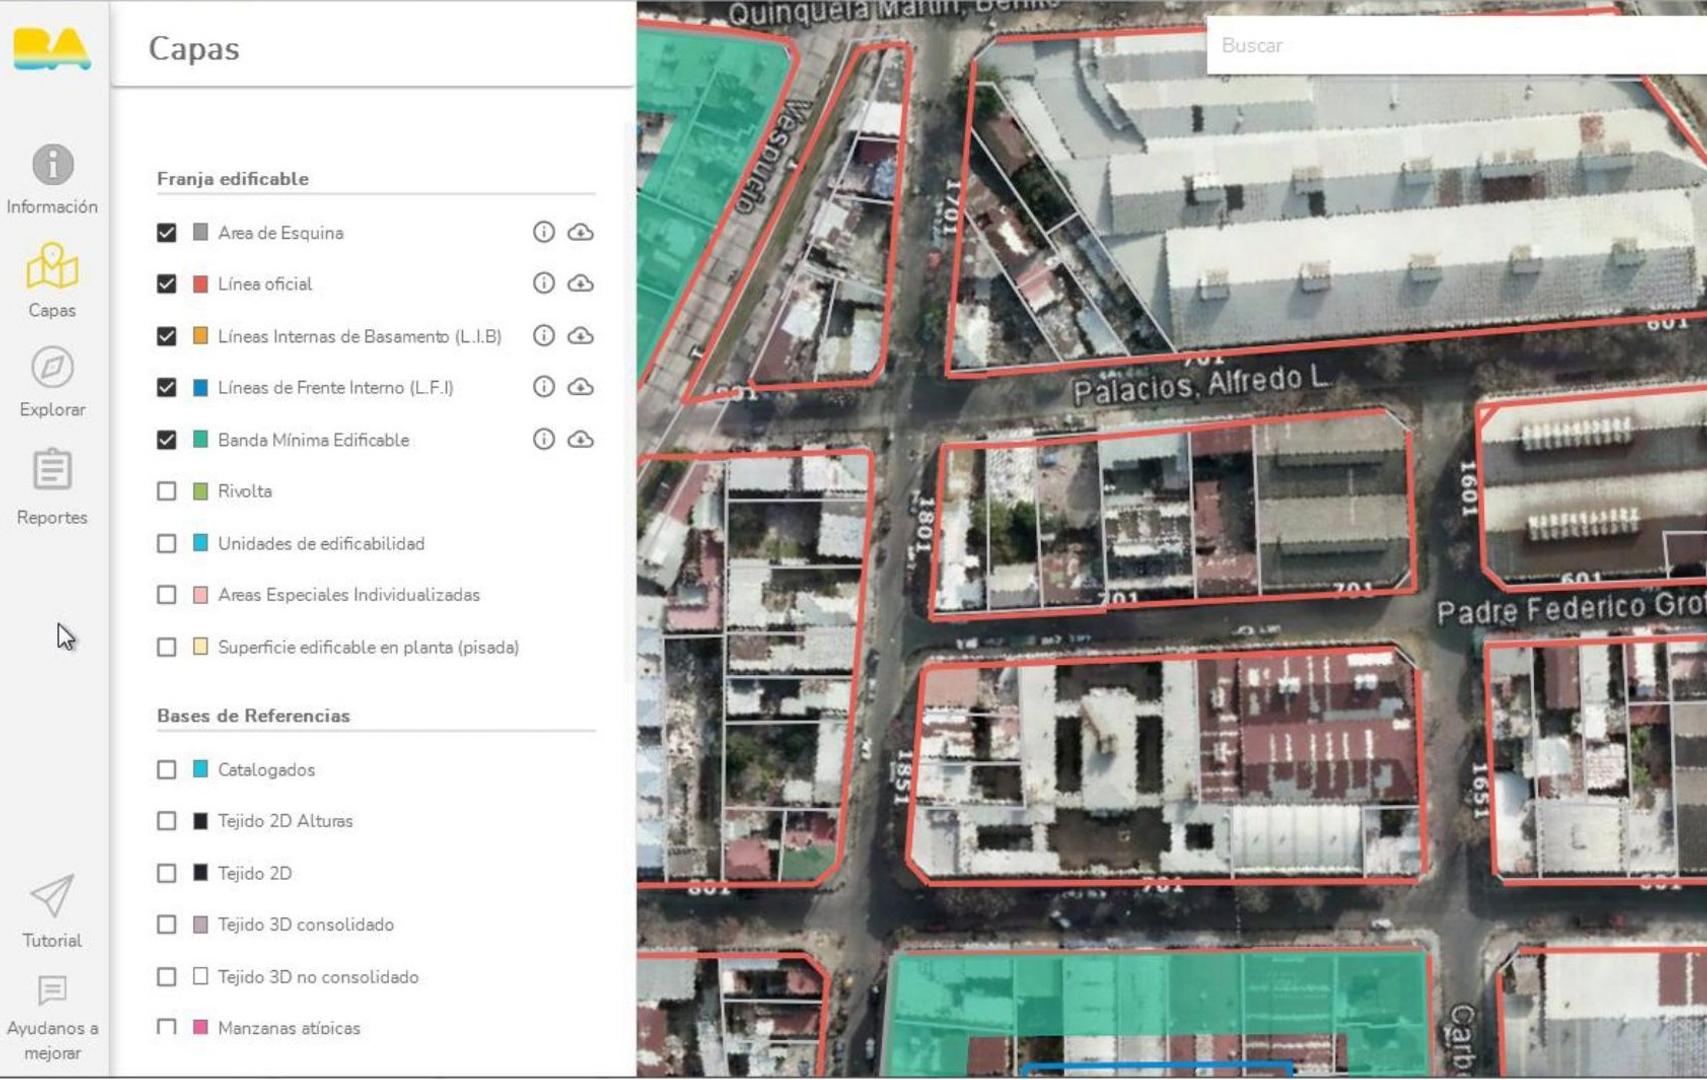Uncheck the Línea oficial layer checkbox
Screen dimensions: 1707x1080
point(167,284)
